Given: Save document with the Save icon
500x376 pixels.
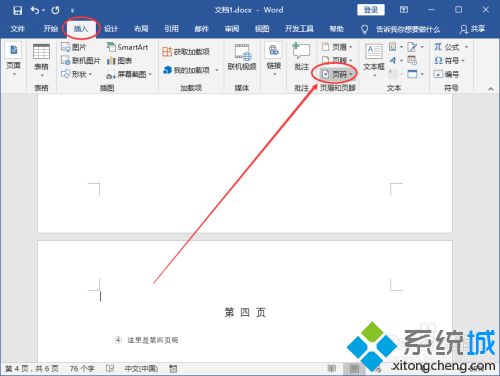Looking at the screenshot, I should pyautogui.click(x=17, y=10).
